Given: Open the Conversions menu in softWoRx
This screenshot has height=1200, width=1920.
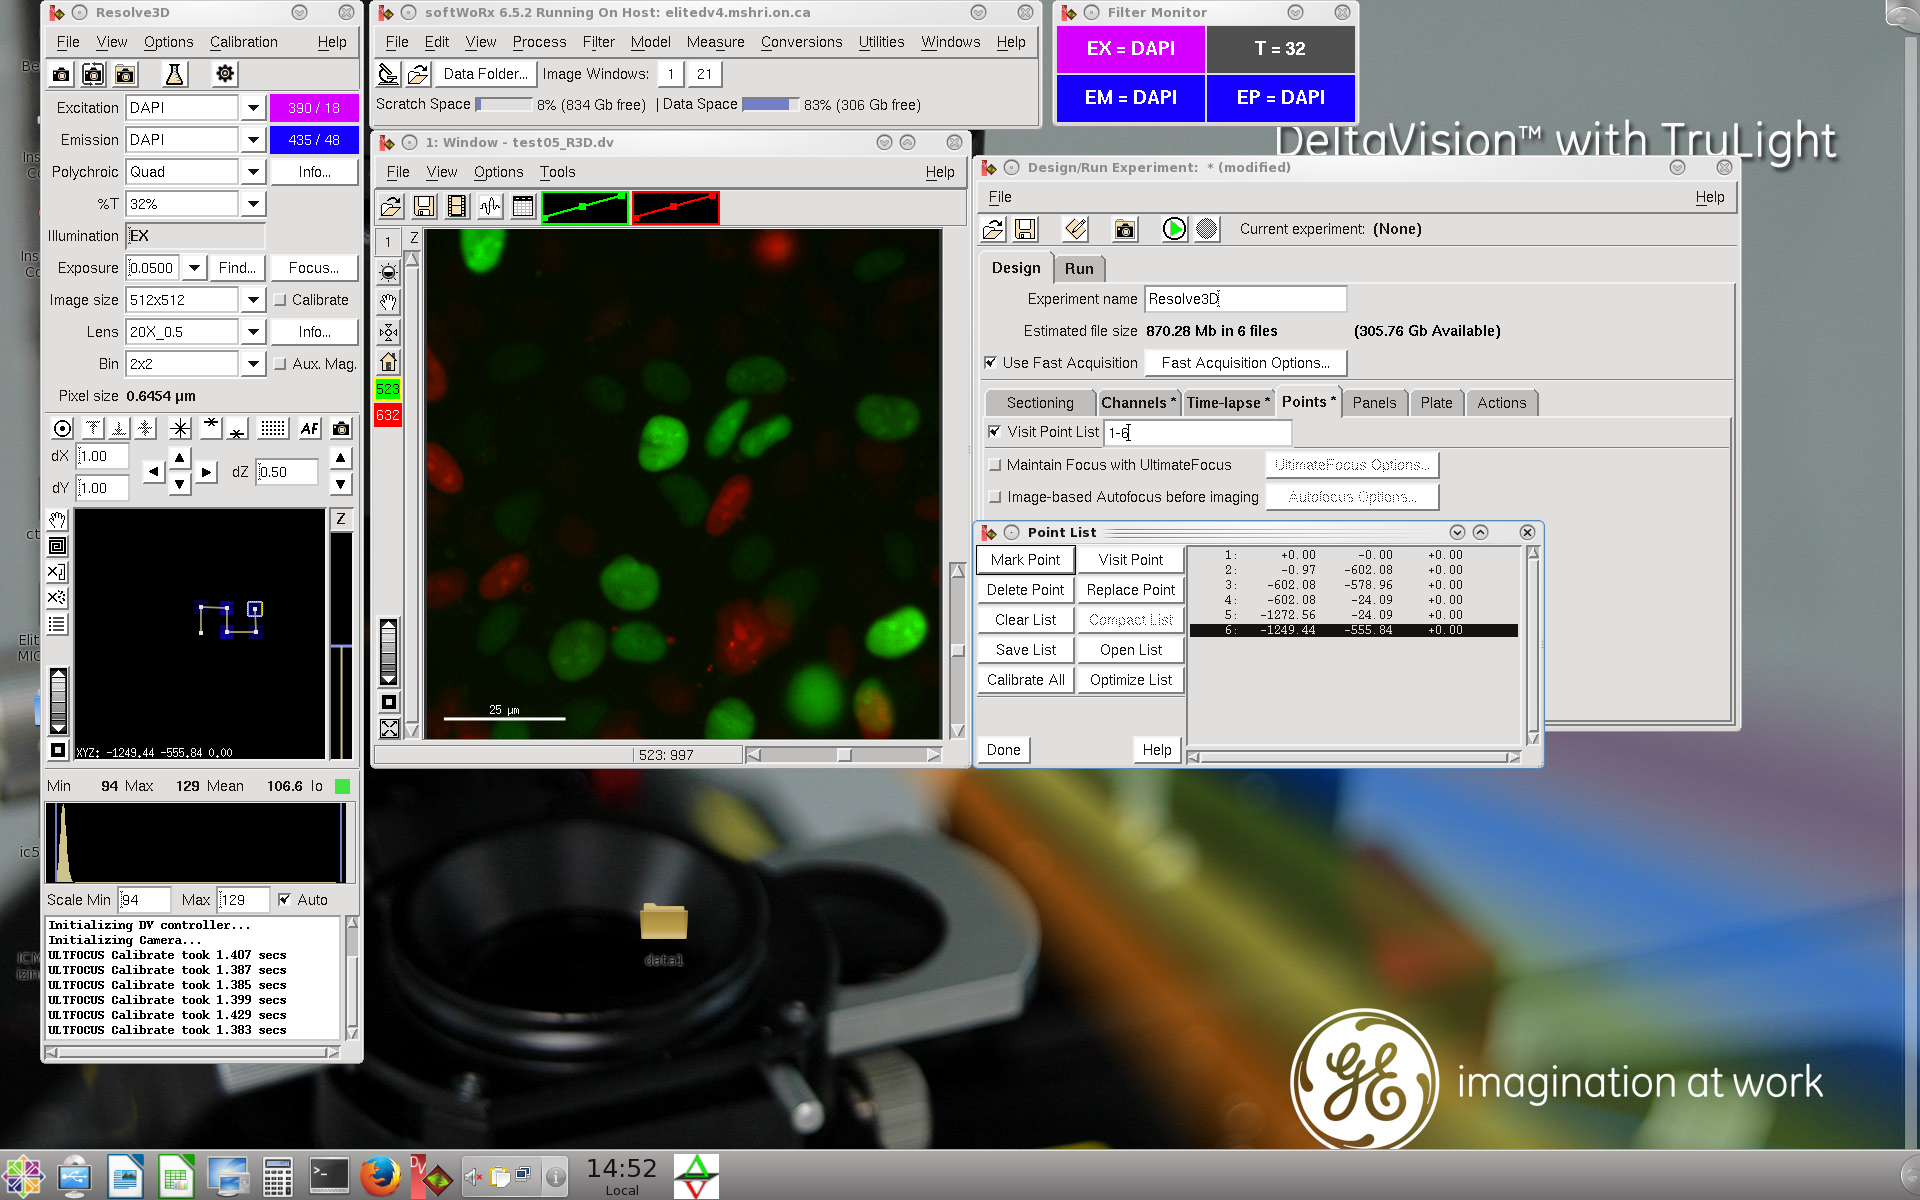Looking at the screenshot, I should [801, 42].
